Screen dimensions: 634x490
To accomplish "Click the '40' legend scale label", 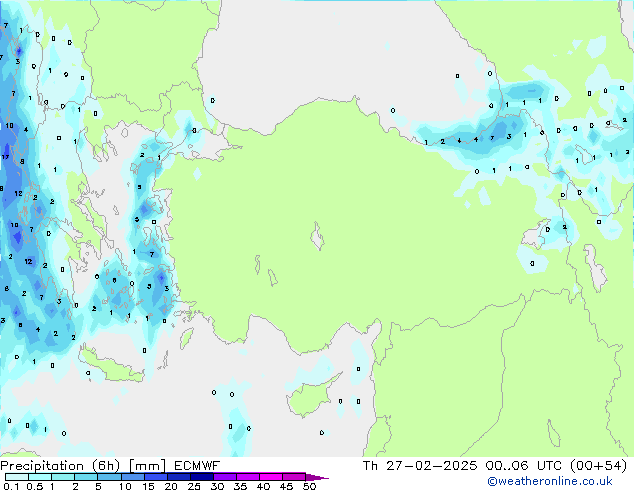I will [263, 486].
